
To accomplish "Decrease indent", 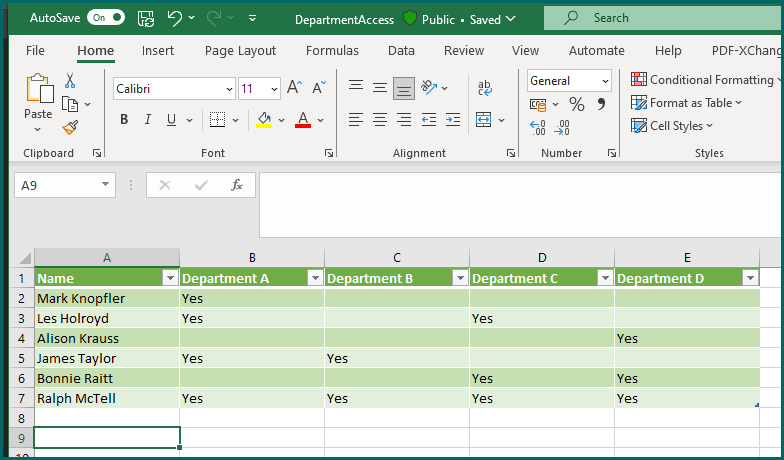I will [428, 120].
